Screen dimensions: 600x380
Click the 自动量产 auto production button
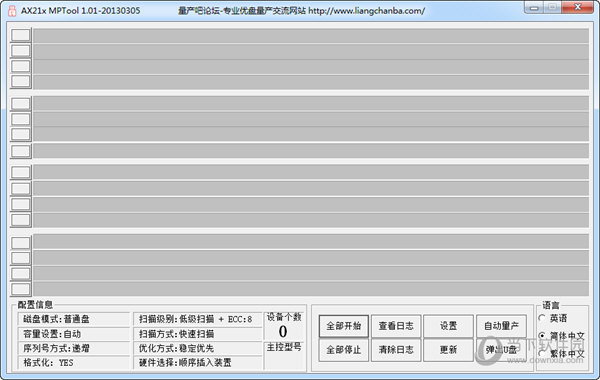click(501, 326)
